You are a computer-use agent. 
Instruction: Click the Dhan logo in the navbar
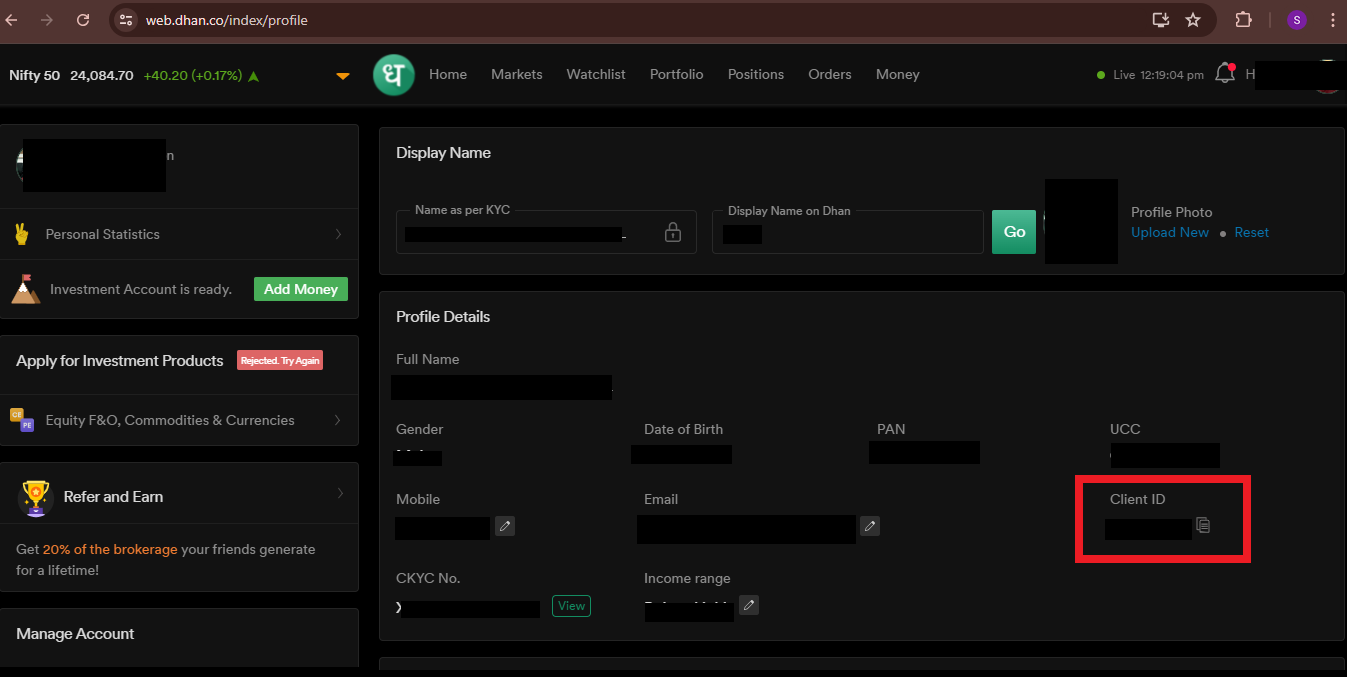click(393, 74)
